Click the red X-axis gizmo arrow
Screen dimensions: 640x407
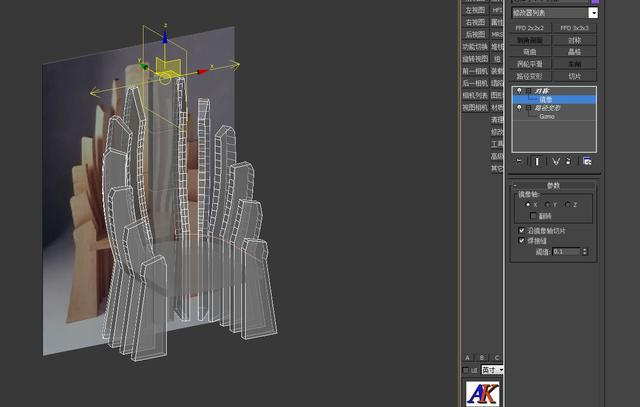203,71
